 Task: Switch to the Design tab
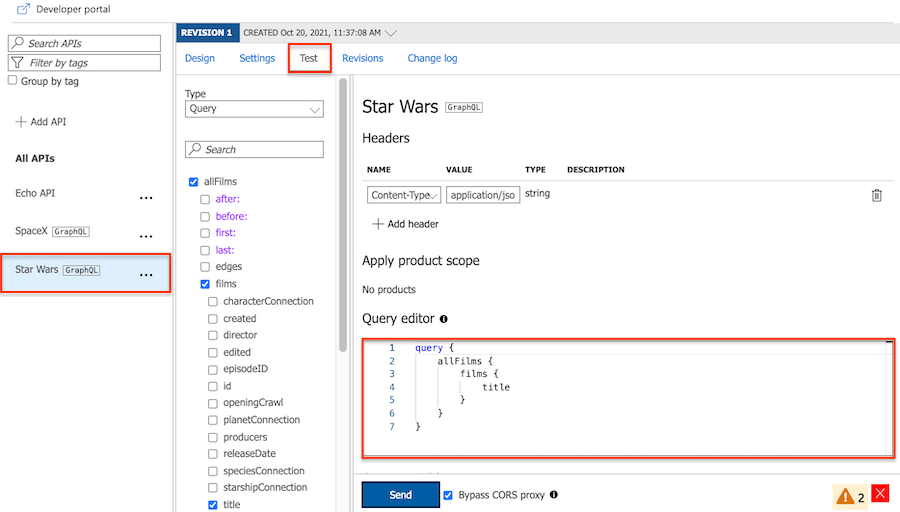click(x=200, y=58)
